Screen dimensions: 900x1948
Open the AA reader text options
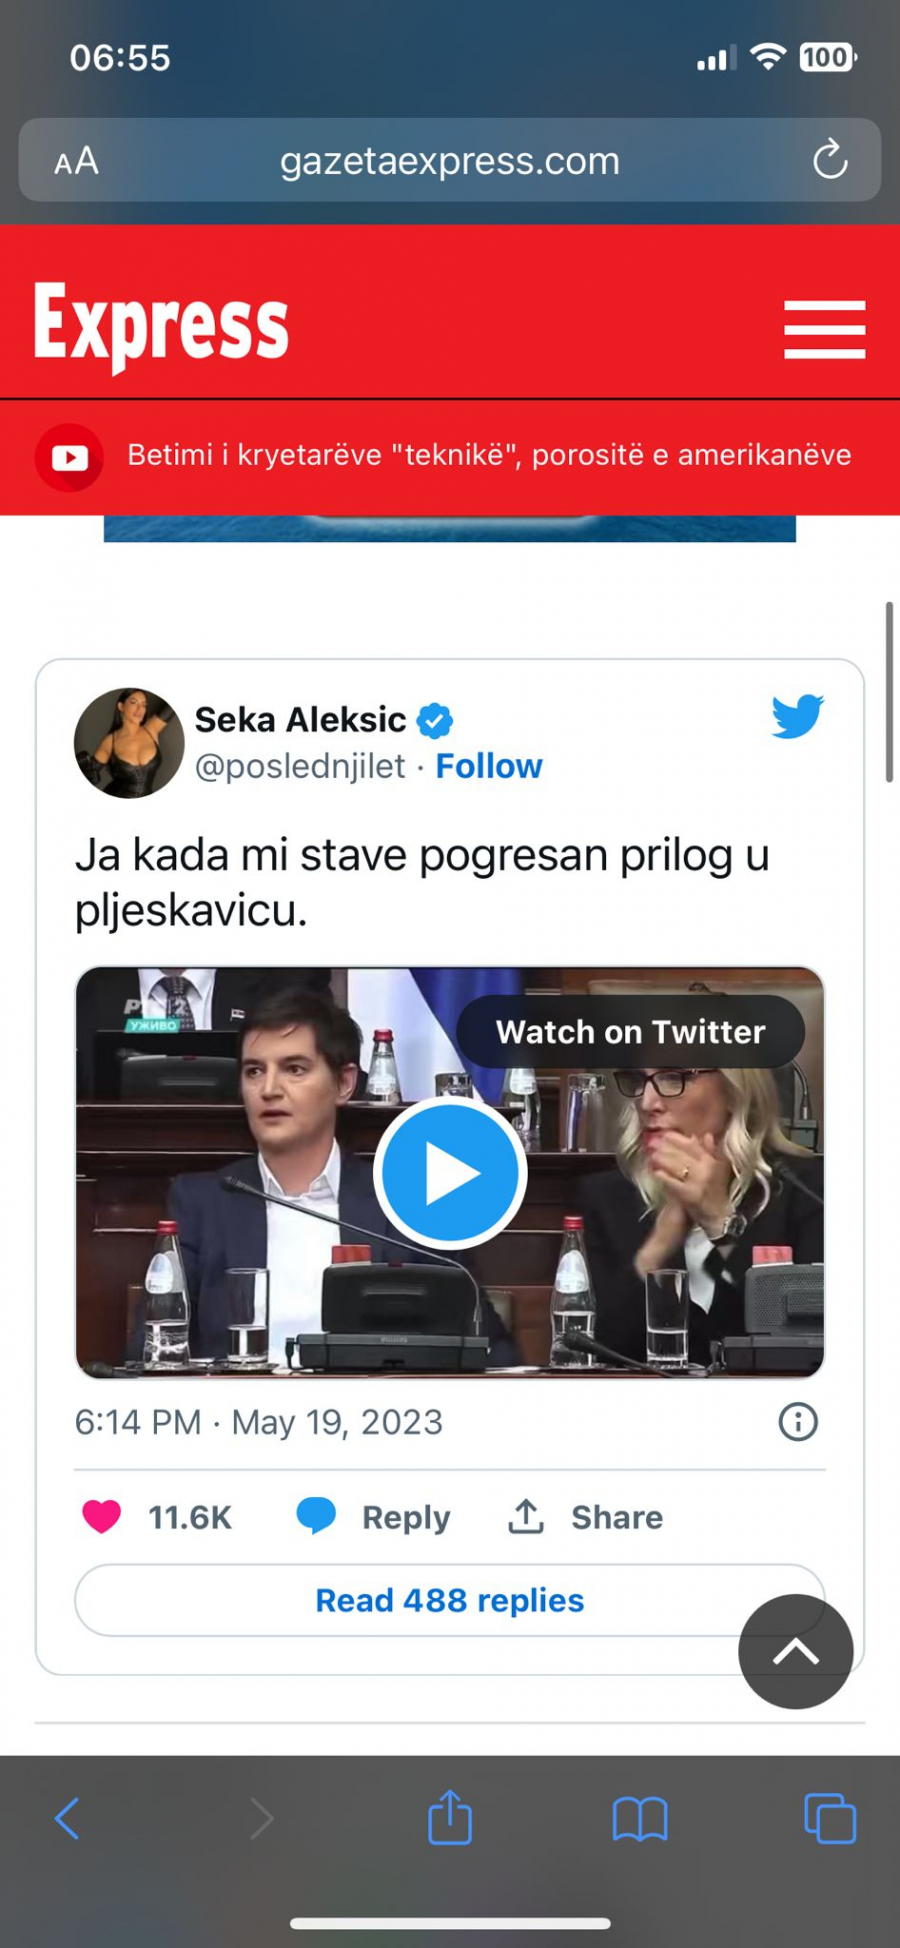click(x=76, y=161)
